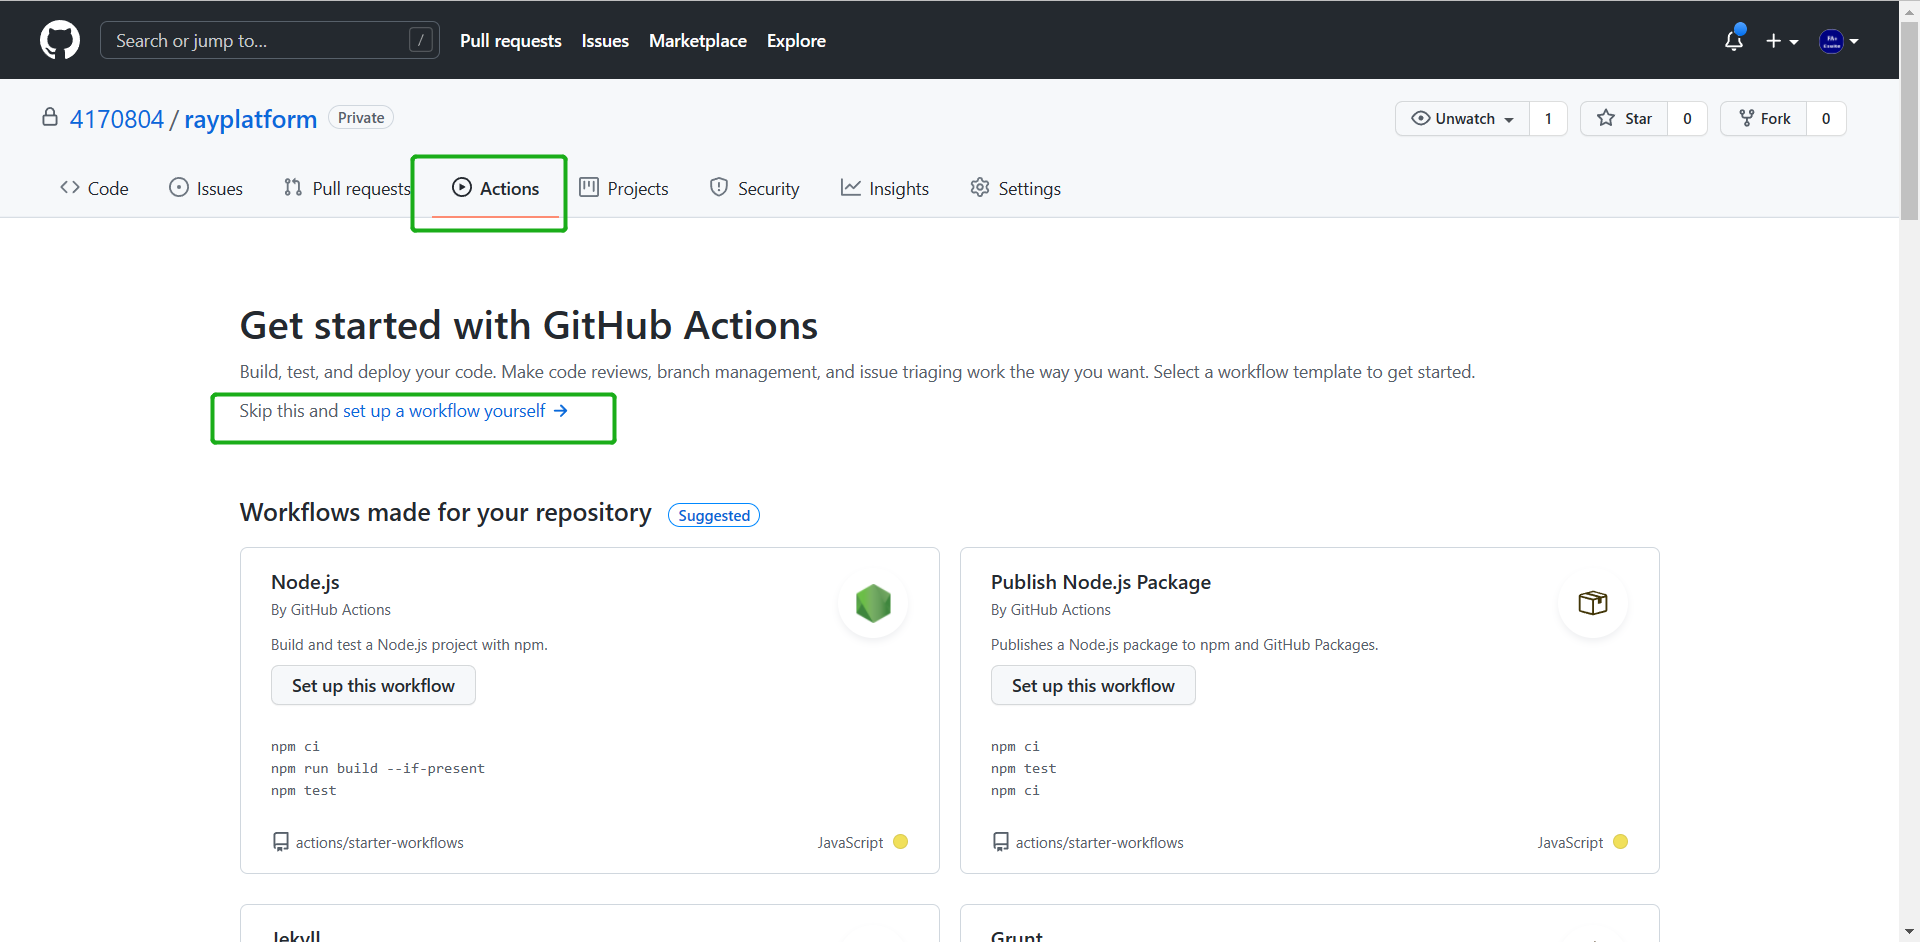
Task: Open actions/starter-workflows link in Node.js card
Action: tap(380, 843)
